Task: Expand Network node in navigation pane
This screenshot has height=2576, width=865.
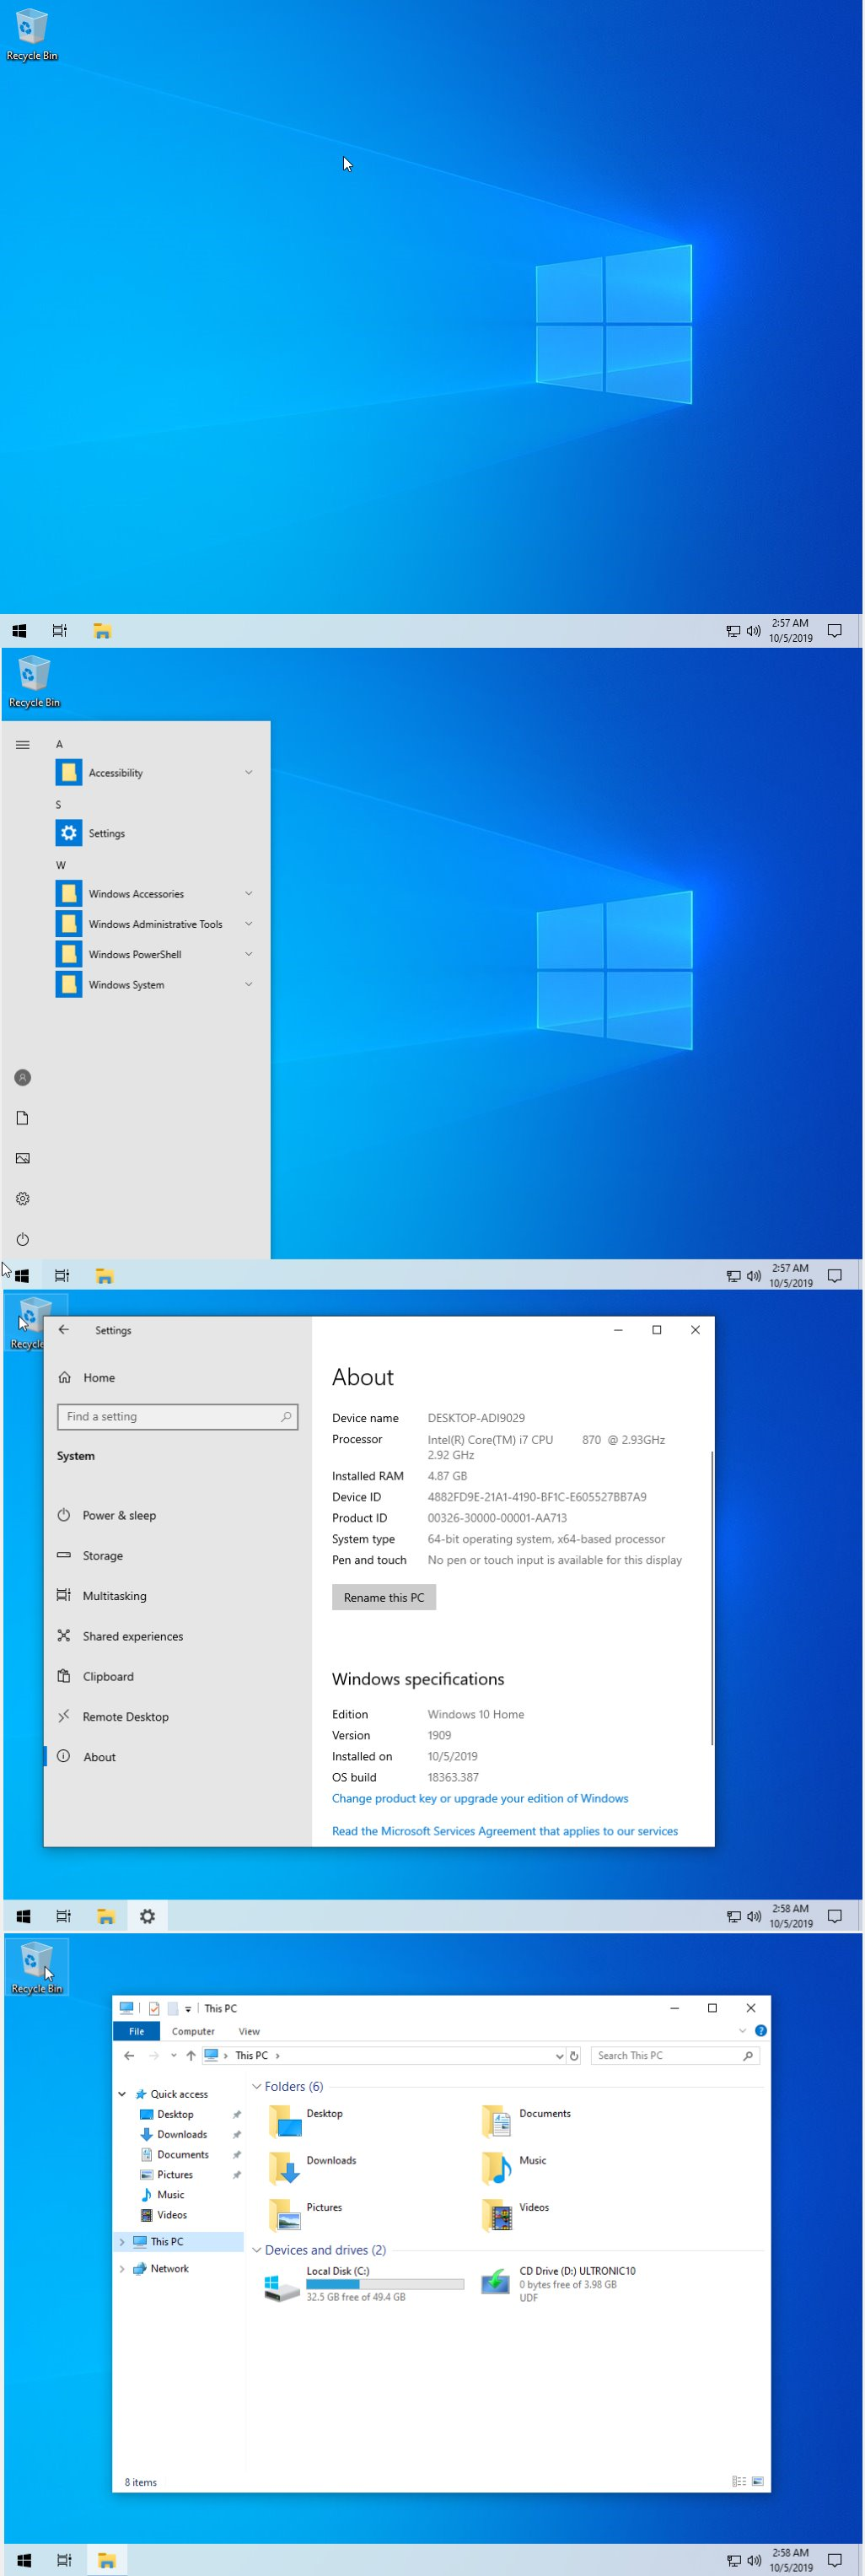Action: pyautogui.click(x=122, y=2269)
